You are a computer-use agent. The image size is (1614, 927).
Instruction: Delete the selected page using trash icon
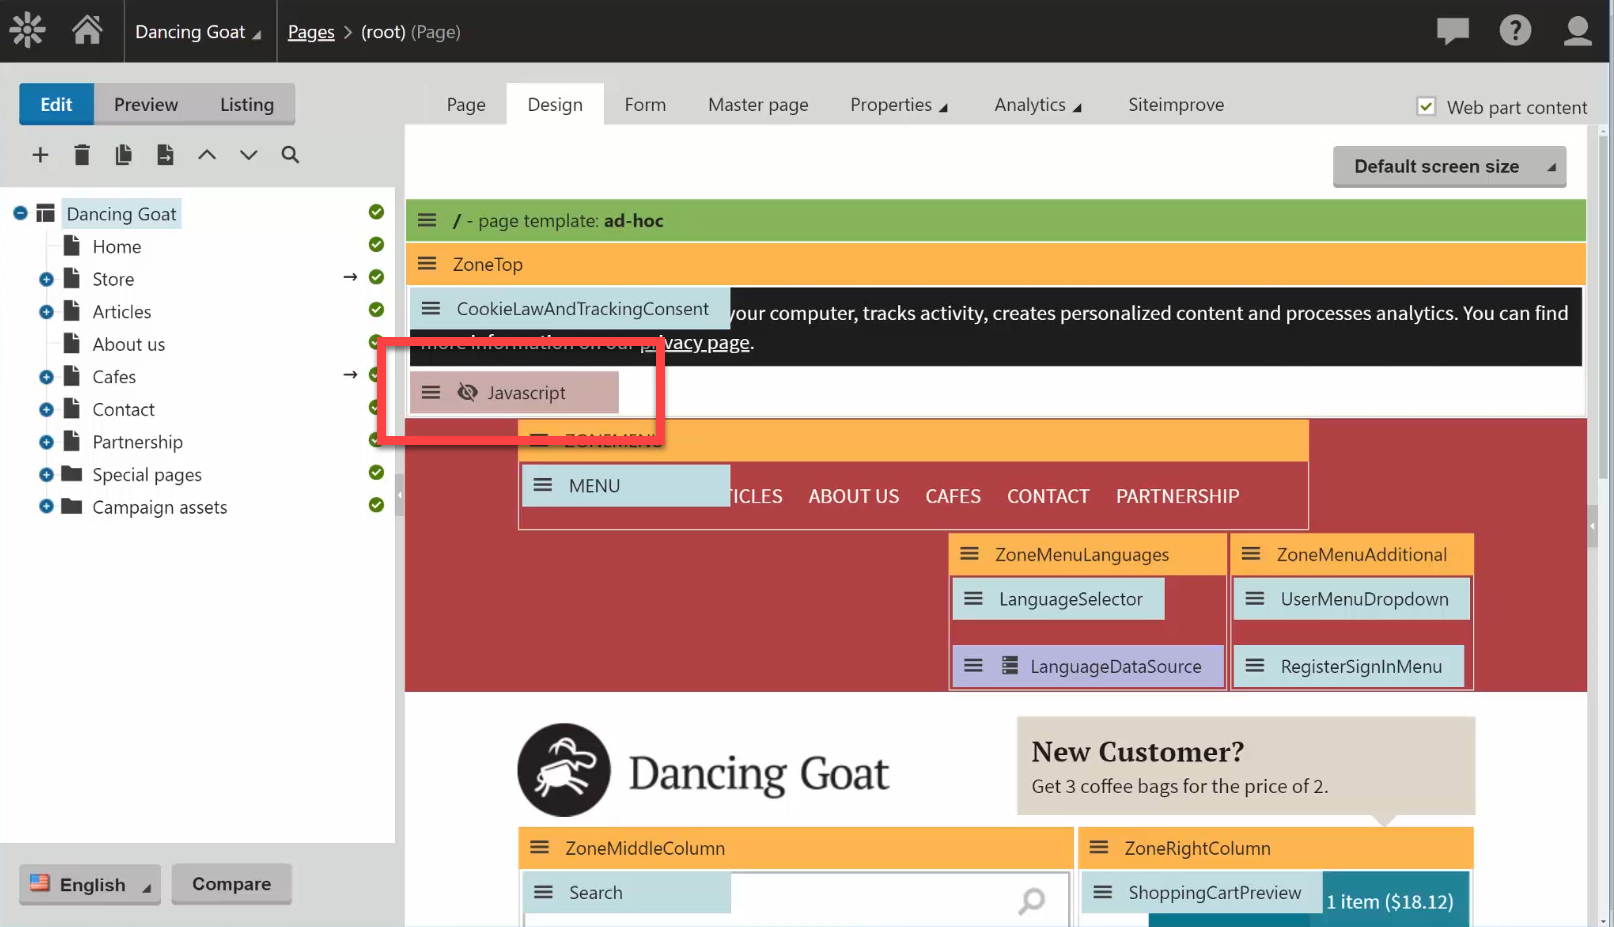click(x=82, y=155)
